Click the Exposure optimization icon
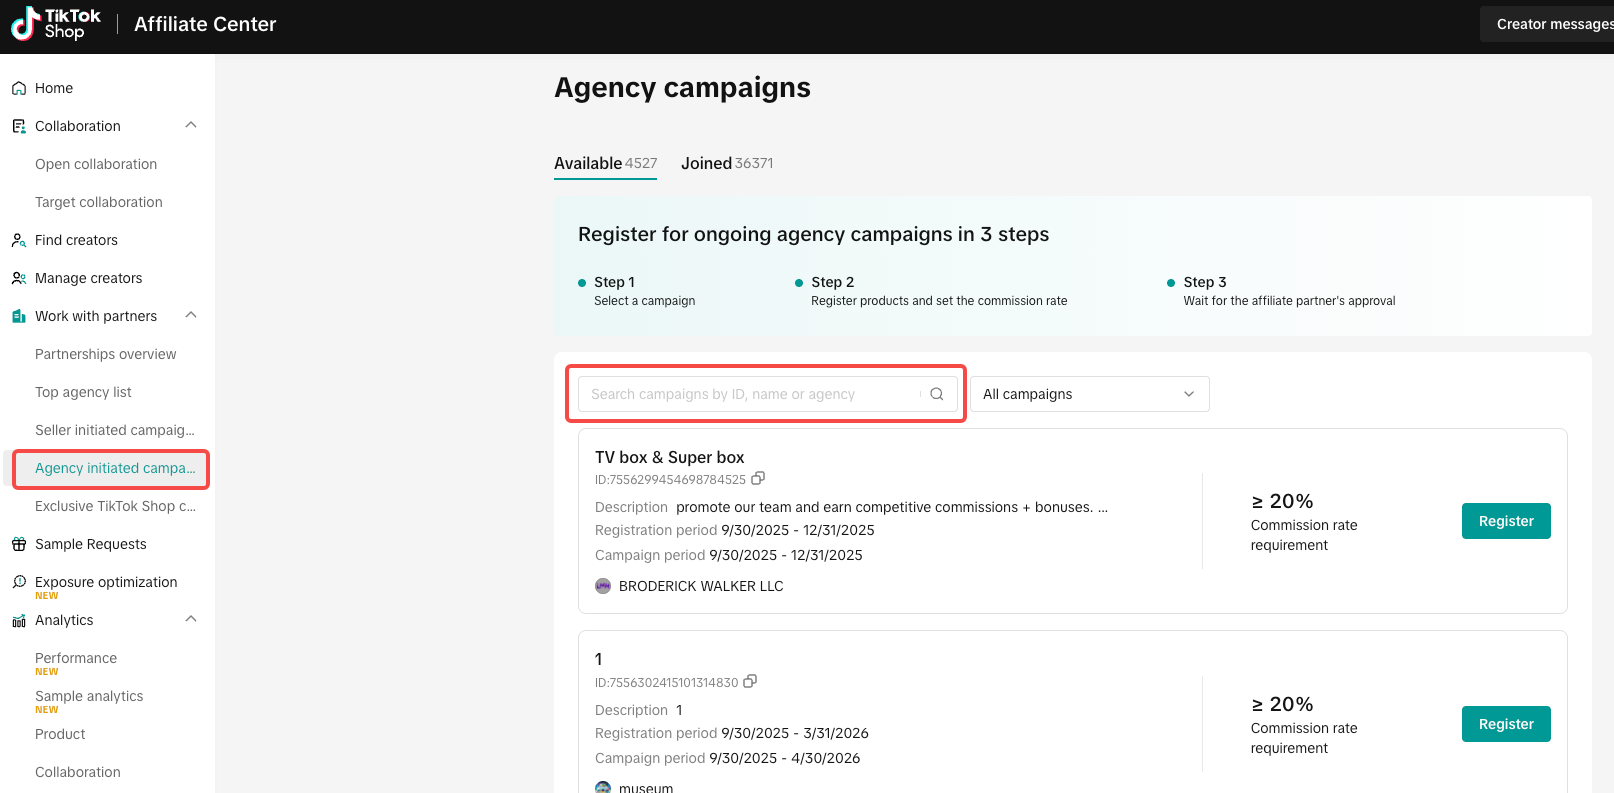The width and height of the screenshot is (1614, 793). 19,582
